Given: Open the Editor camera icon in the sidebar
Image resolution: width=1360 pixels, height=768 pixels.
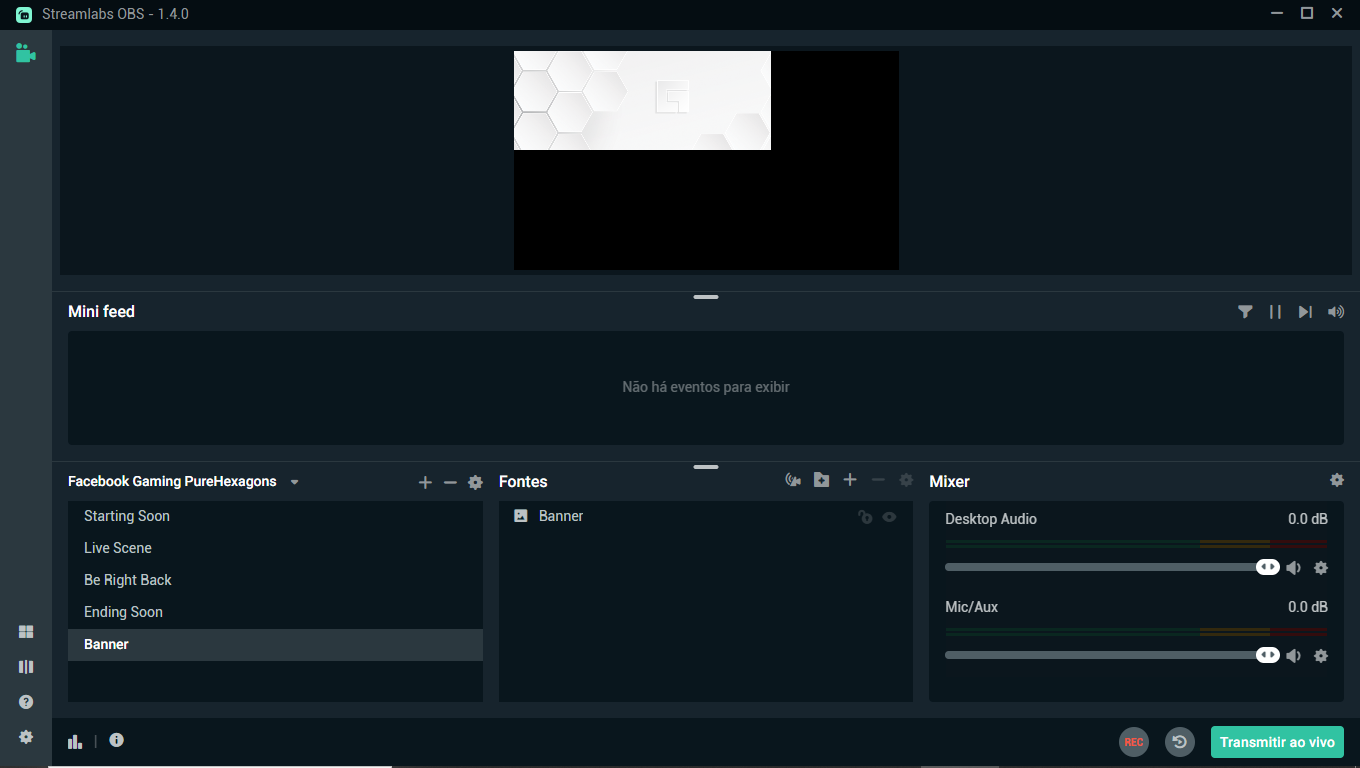Looking at the screenshot, I should click(25, 54).
